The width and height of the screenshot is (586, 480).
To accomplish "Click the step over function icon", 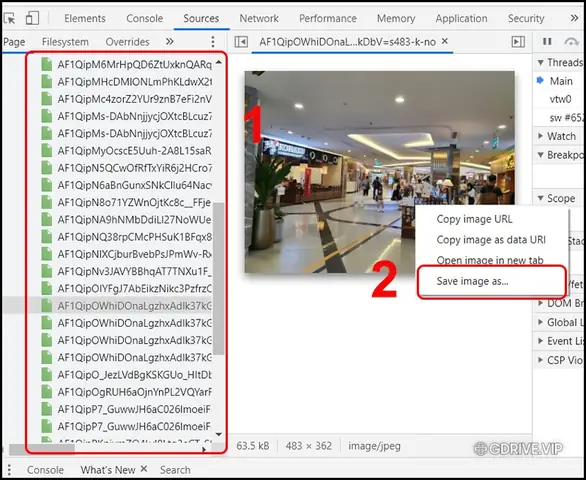I will pyautogui.click(x=571, y=42).
